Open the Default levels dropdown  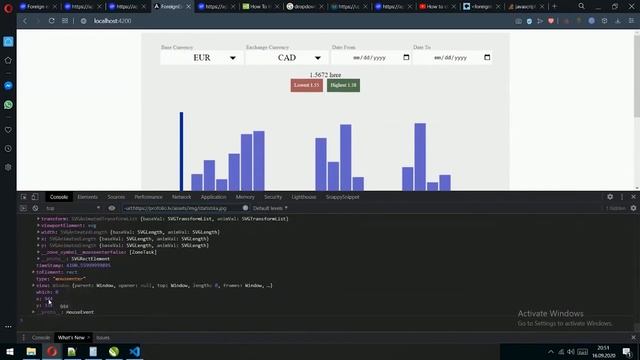pos(270,208)
